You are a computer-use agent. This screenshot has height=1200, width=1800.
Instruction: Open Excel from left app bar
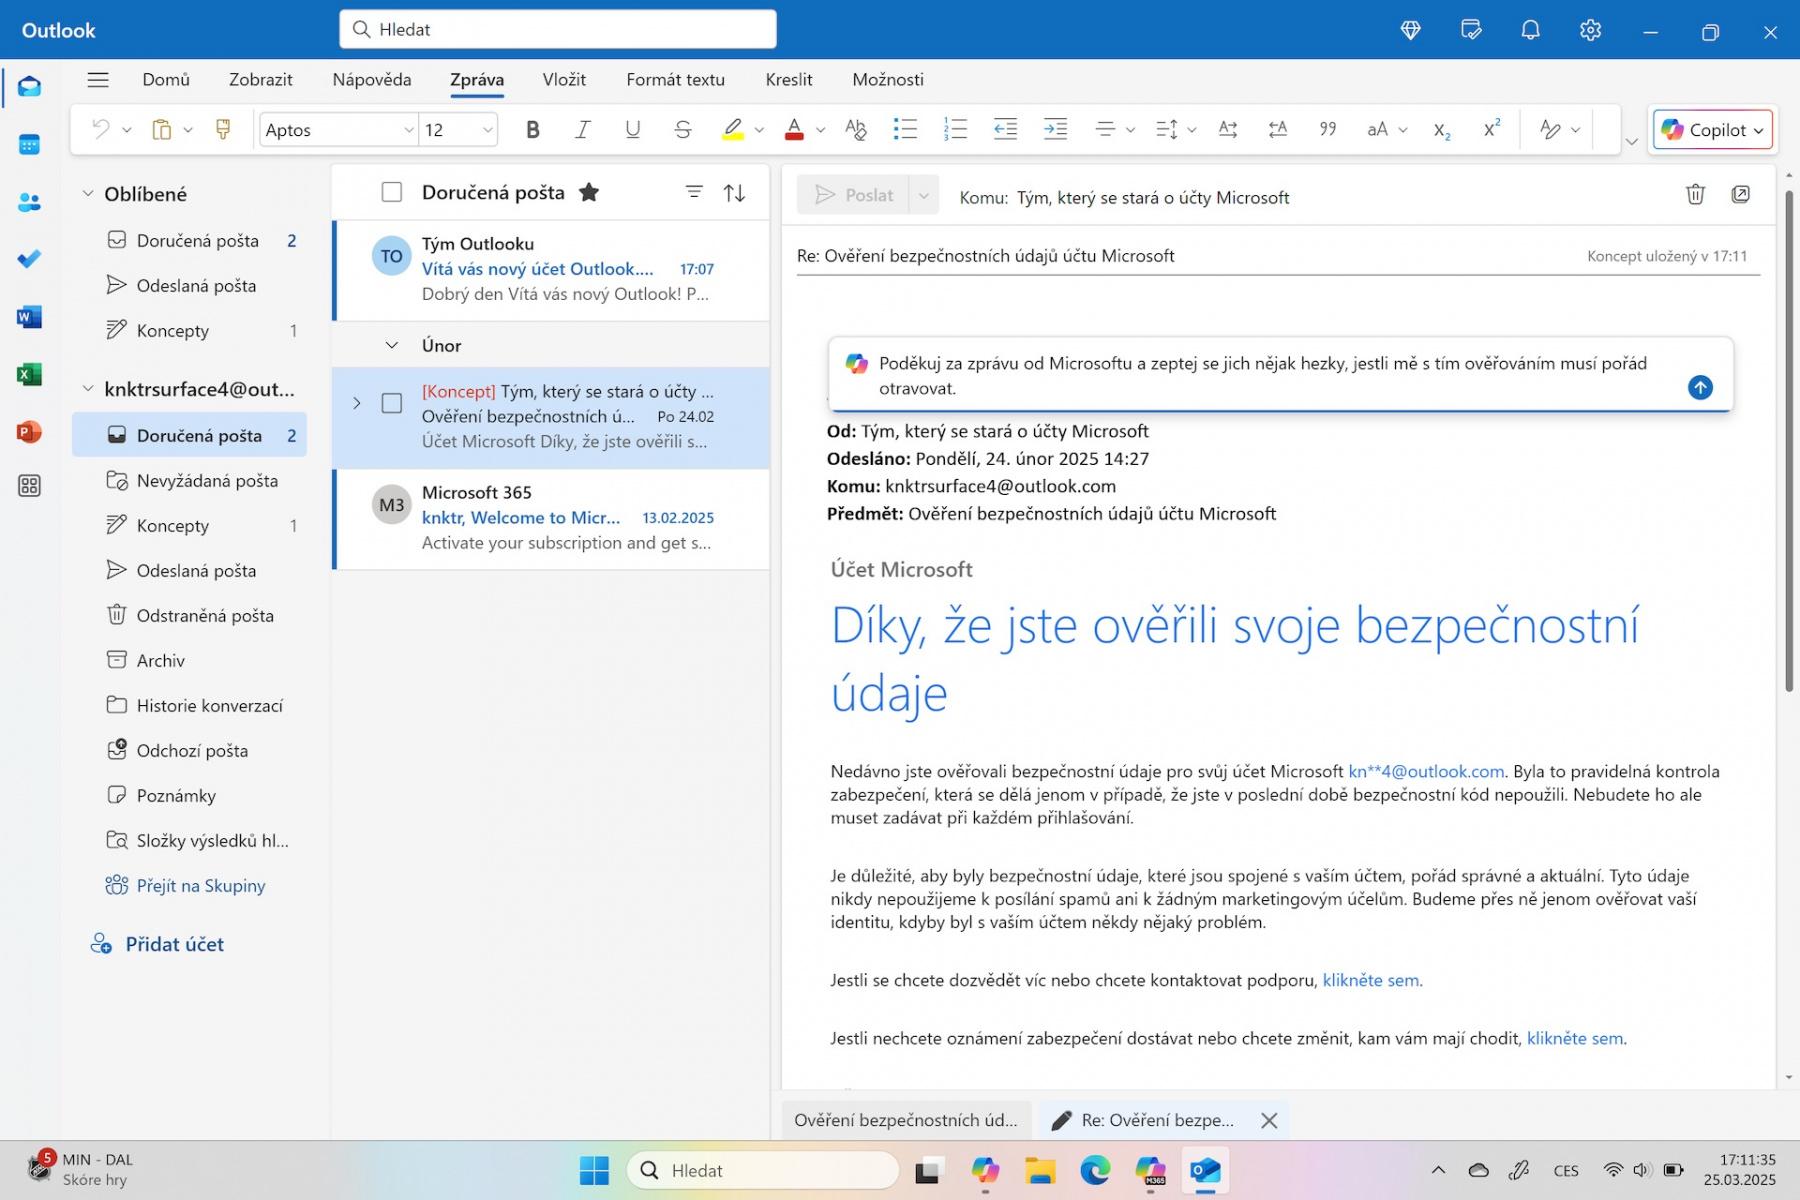pyautogui.click(x=29, y=375)
